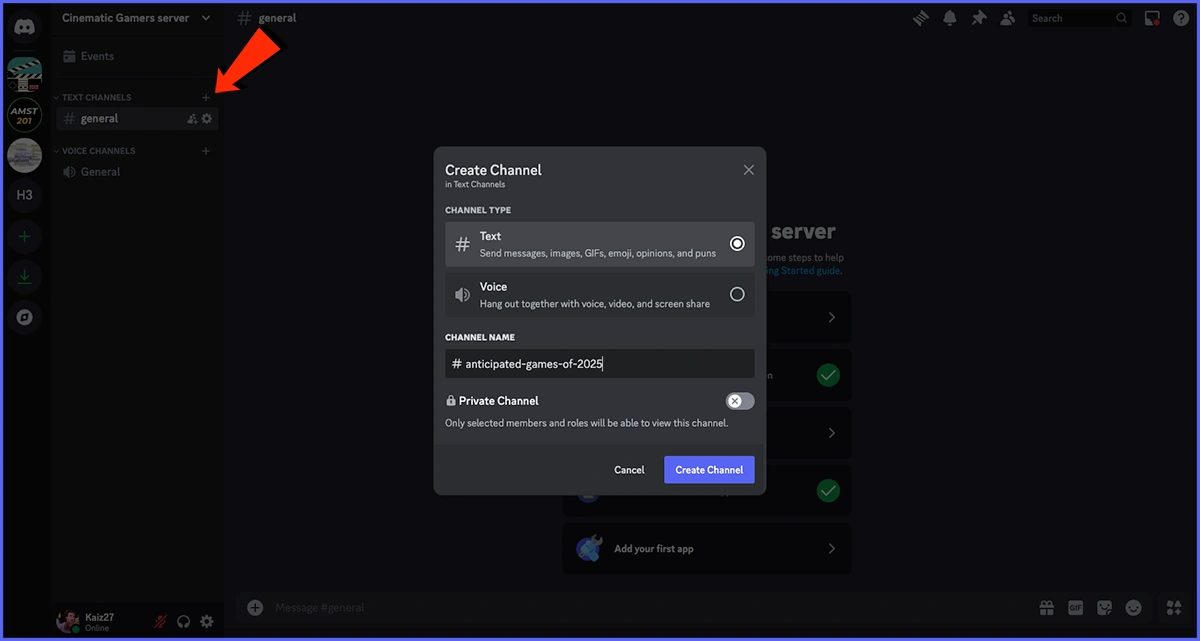Open User Settings gear near Kaiz27
The height and width of the screenshot is (641, 1200).
click(x=207, y=621)
